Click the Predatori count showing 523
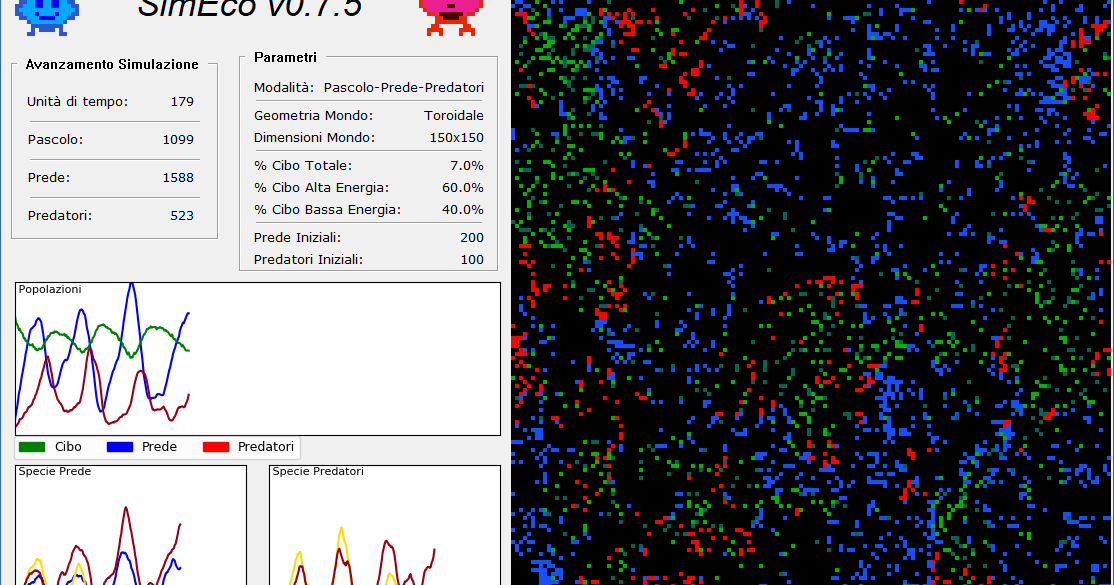 tap(181, 215)
